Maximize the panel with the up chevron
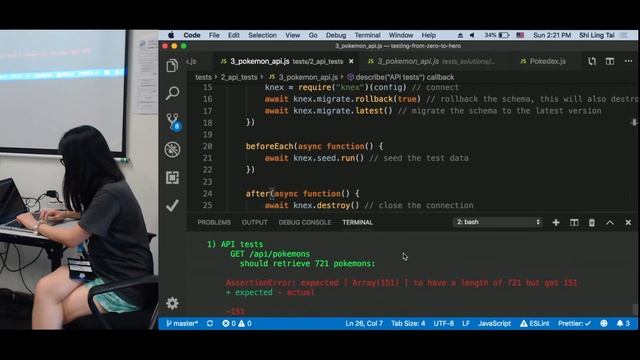The image size is (640, 360). tap(610, 222)
